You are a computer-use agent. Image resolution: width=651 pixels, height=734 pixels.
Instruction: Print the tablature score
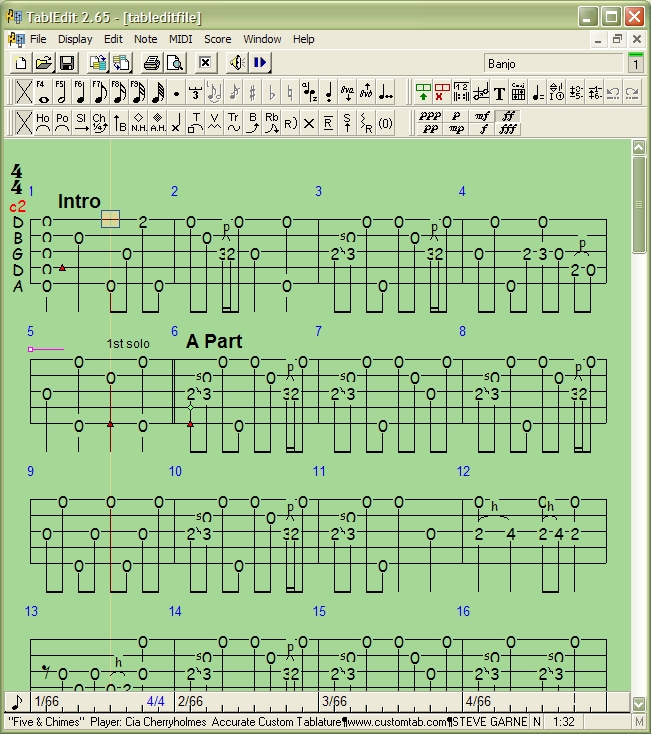point(151,63)
